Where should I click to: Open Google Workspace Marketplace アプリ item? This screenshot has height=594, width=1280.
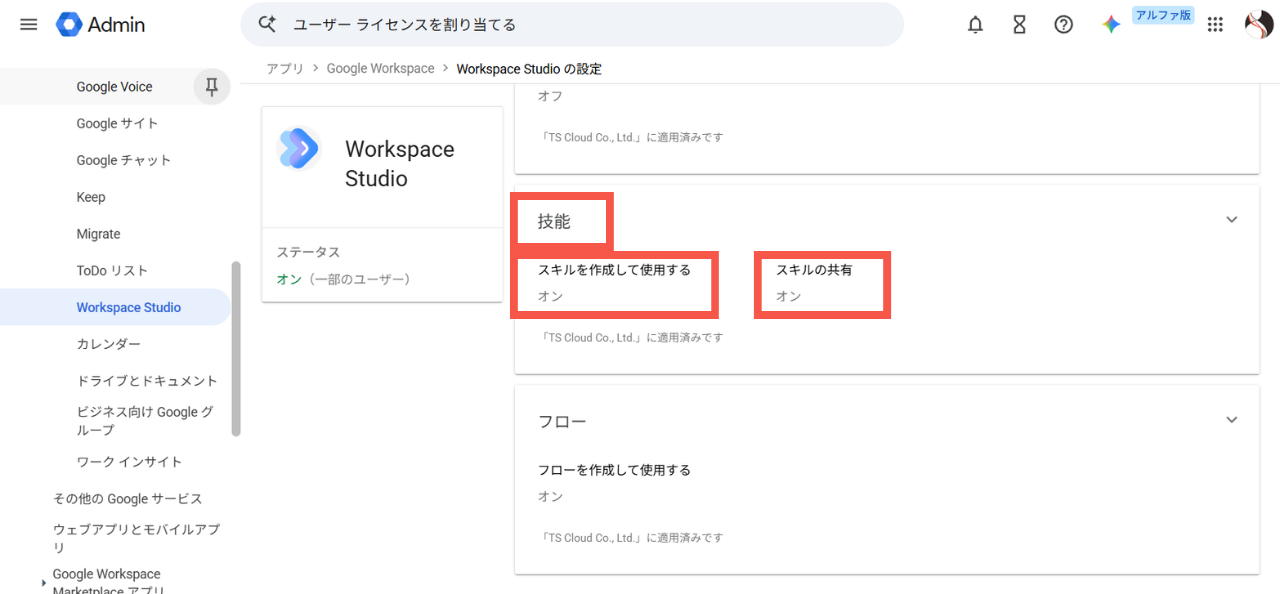point(107,582)
